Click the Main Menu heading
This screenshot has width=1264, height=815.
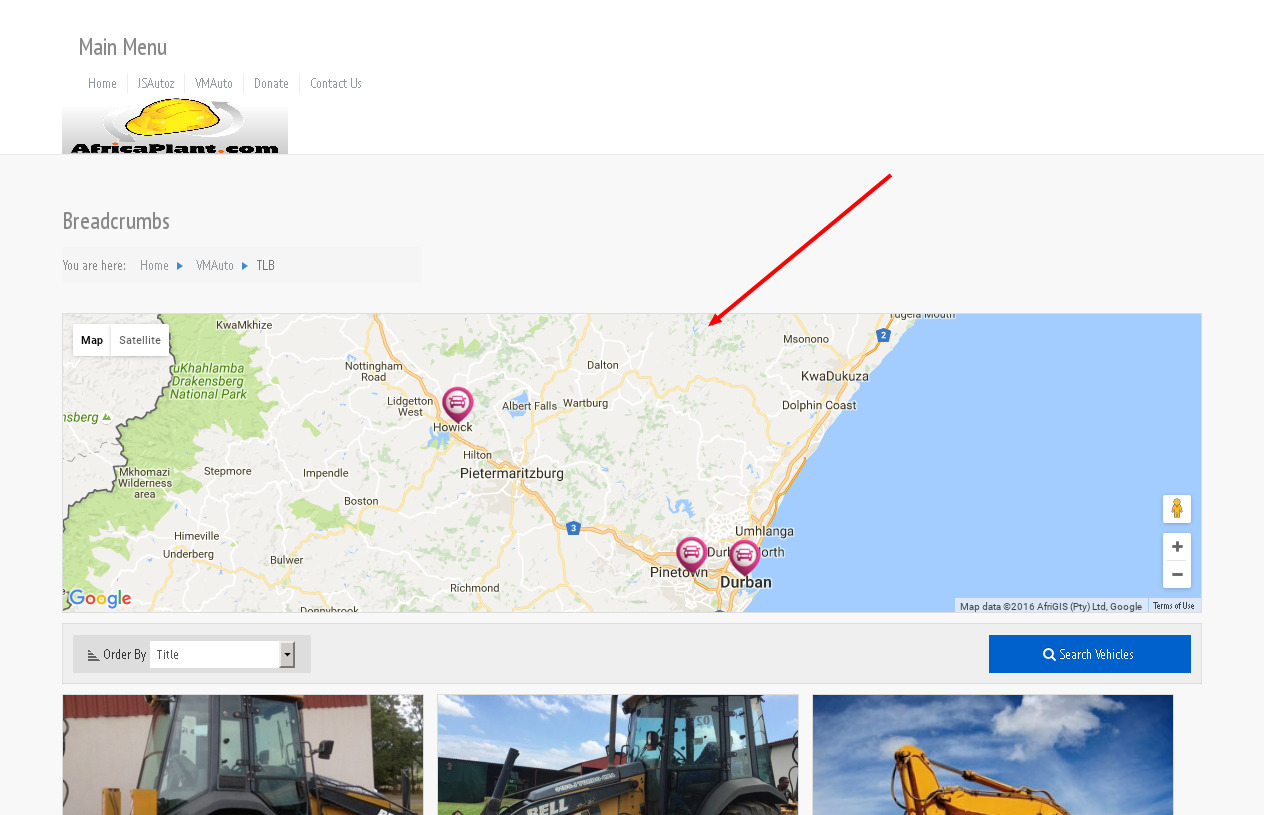point(123,47)
